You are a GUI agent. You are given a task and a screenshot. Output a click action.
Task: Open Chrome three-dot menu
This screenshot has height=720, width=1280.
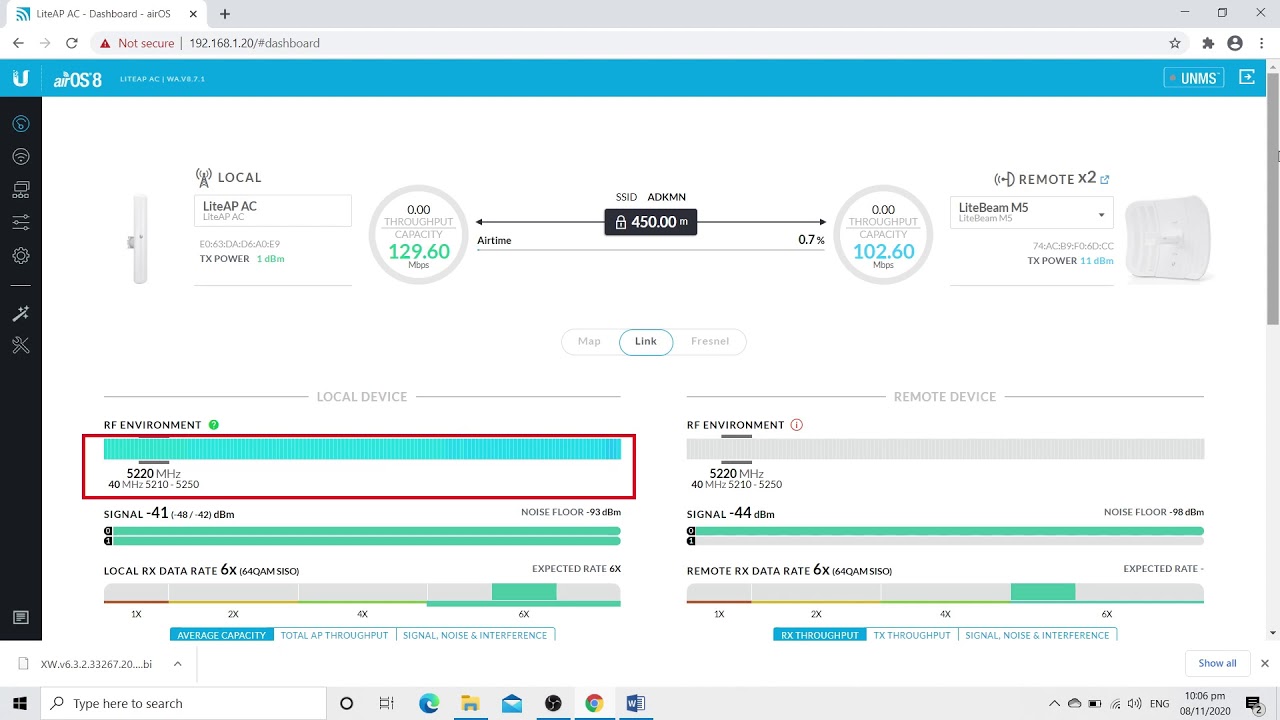(1261, 43)
